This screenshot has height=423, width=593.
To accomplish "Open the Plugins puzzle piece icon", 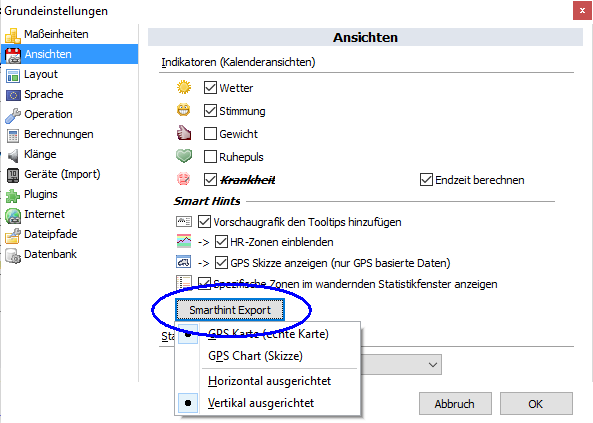I will click(x=13, y=195).
